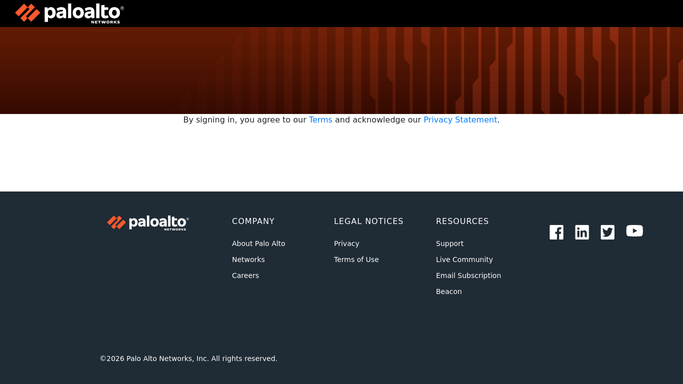
Task: Go to About Palo Alto footer link
Action: point(258,243)
